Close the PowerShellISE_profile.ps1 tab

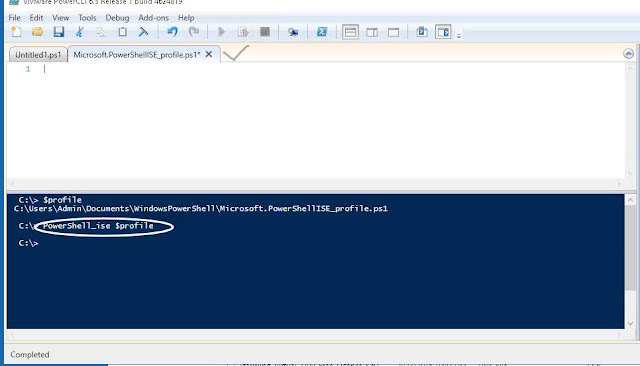209,54
